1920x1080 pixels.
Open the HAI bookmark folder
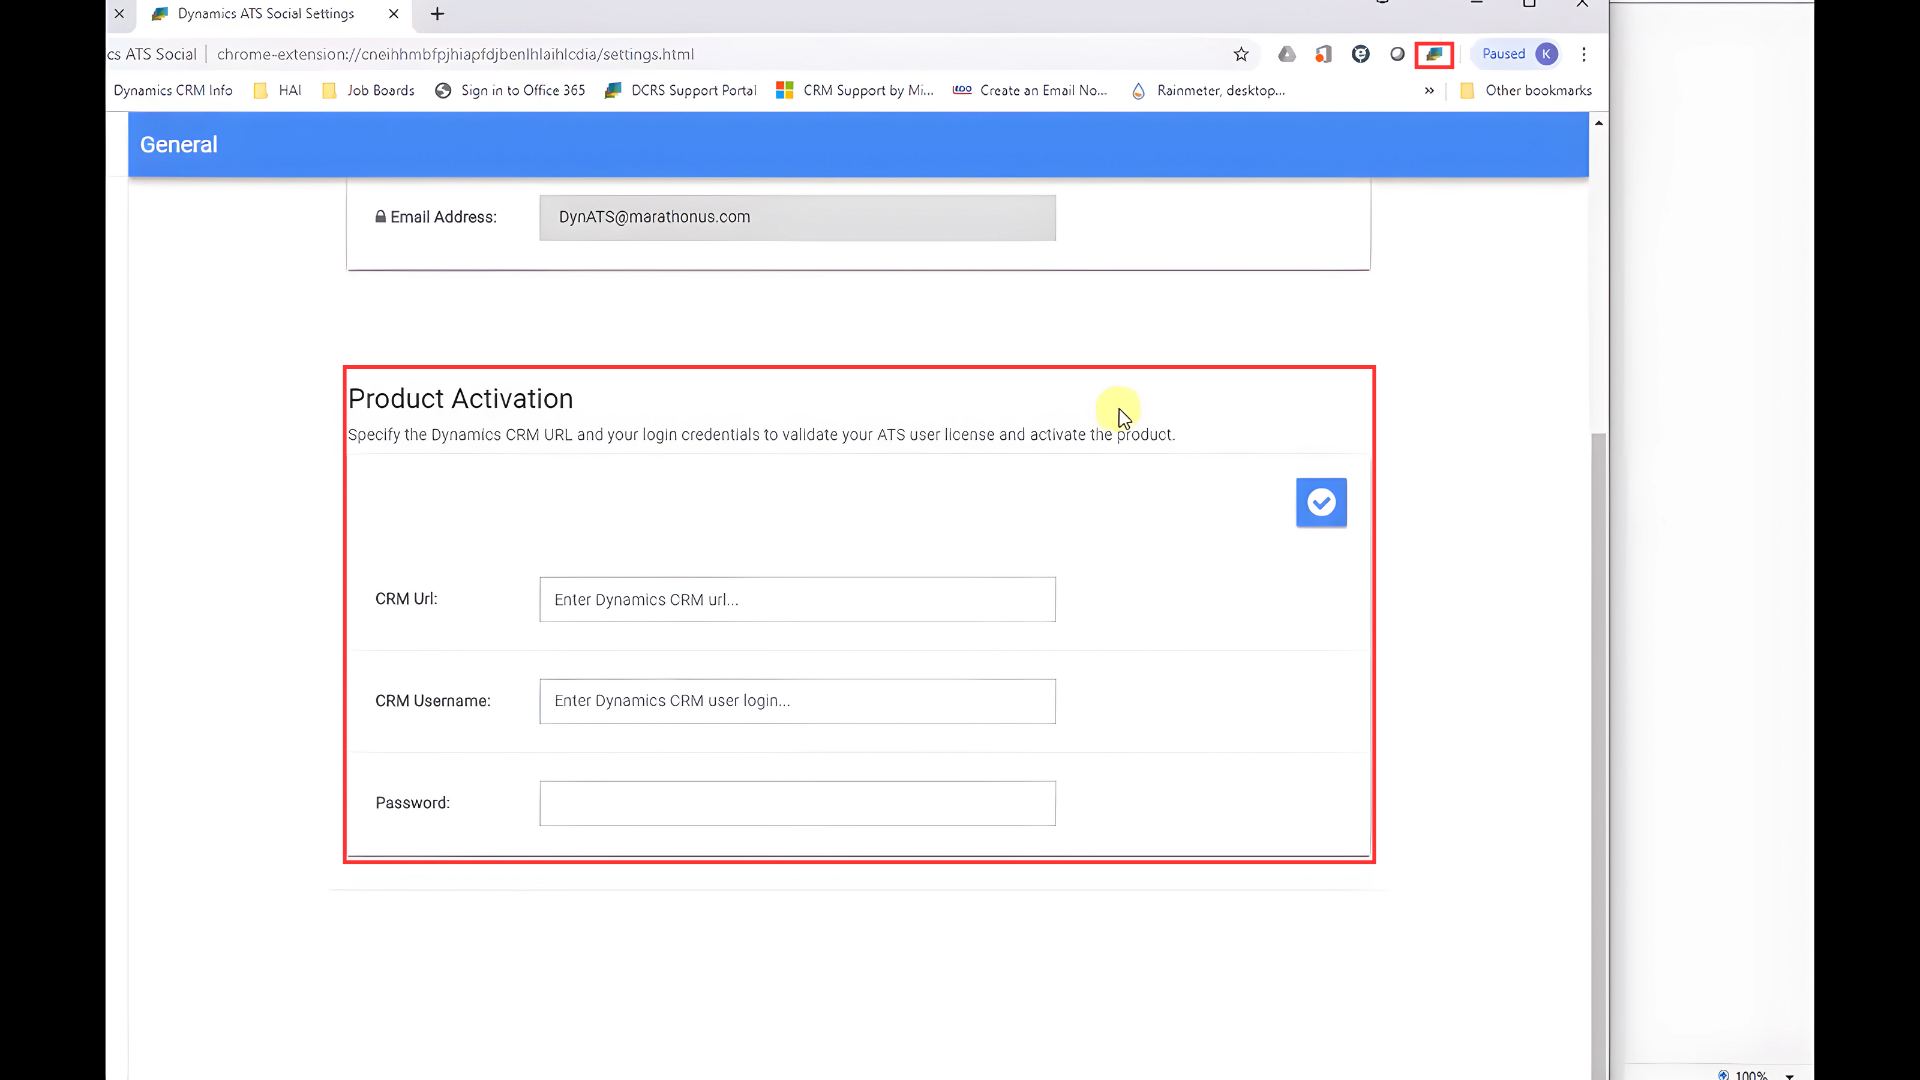(x=278, y=90)
